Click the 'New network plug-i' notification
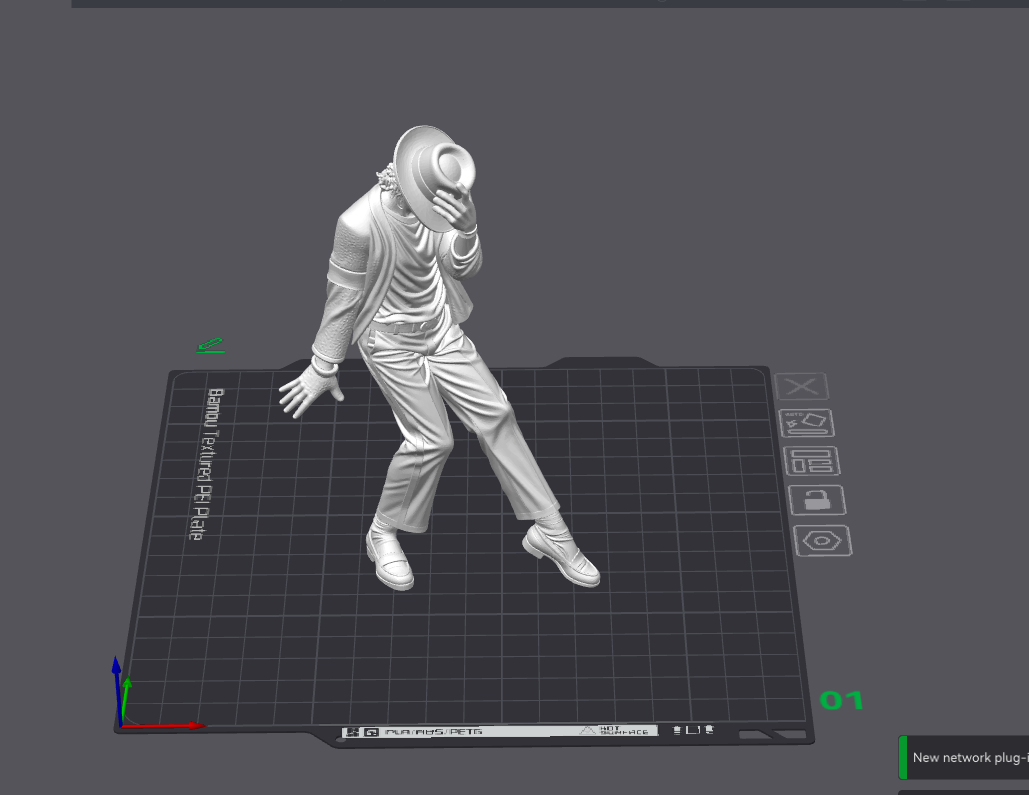Viewport: 1029px width, 795px height. coord(963,758)
